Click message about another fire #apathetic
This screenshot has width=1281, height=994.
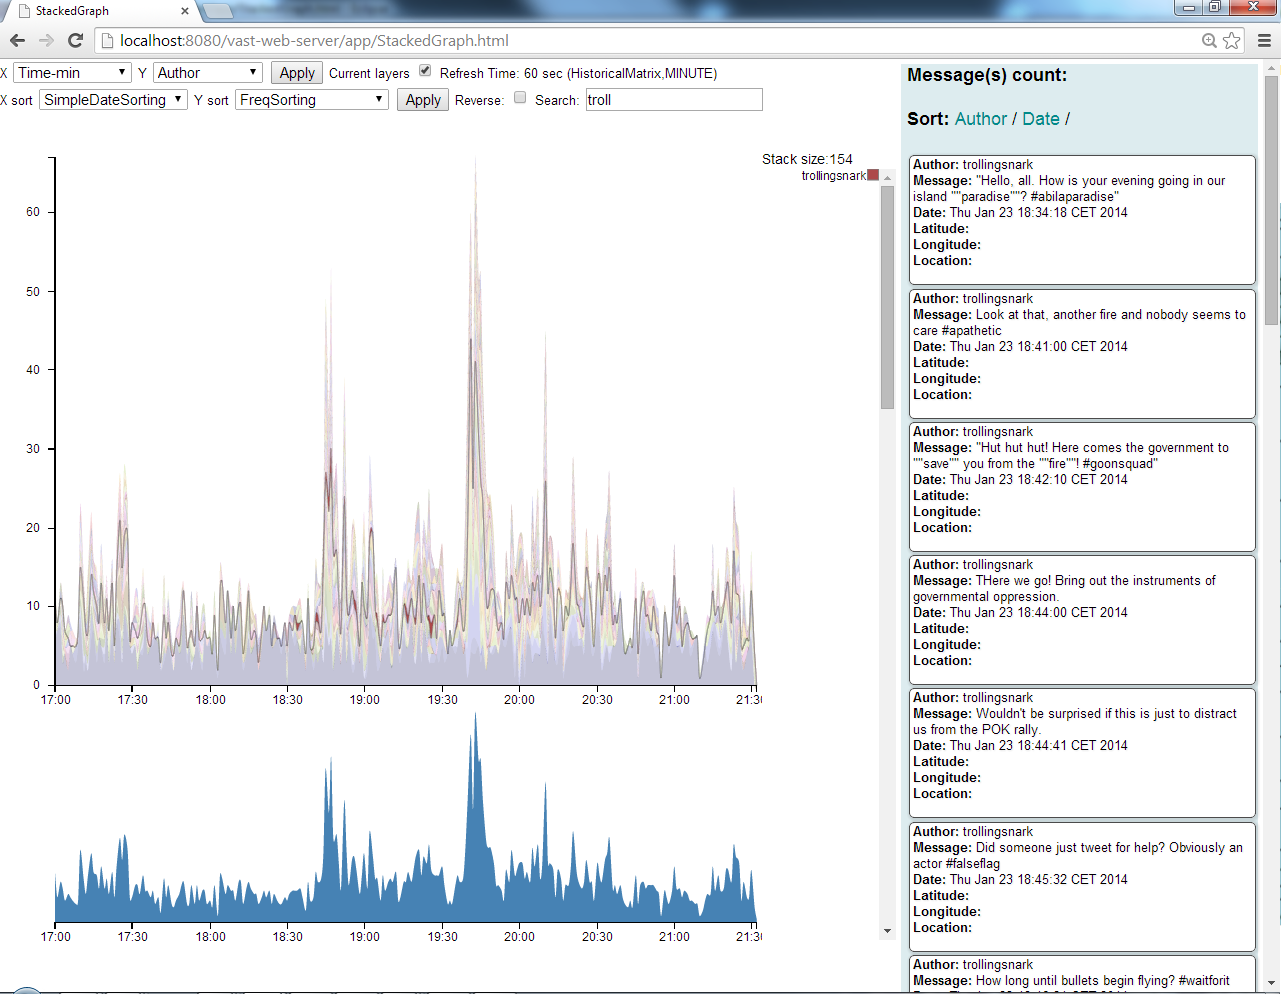point(1082,354)
